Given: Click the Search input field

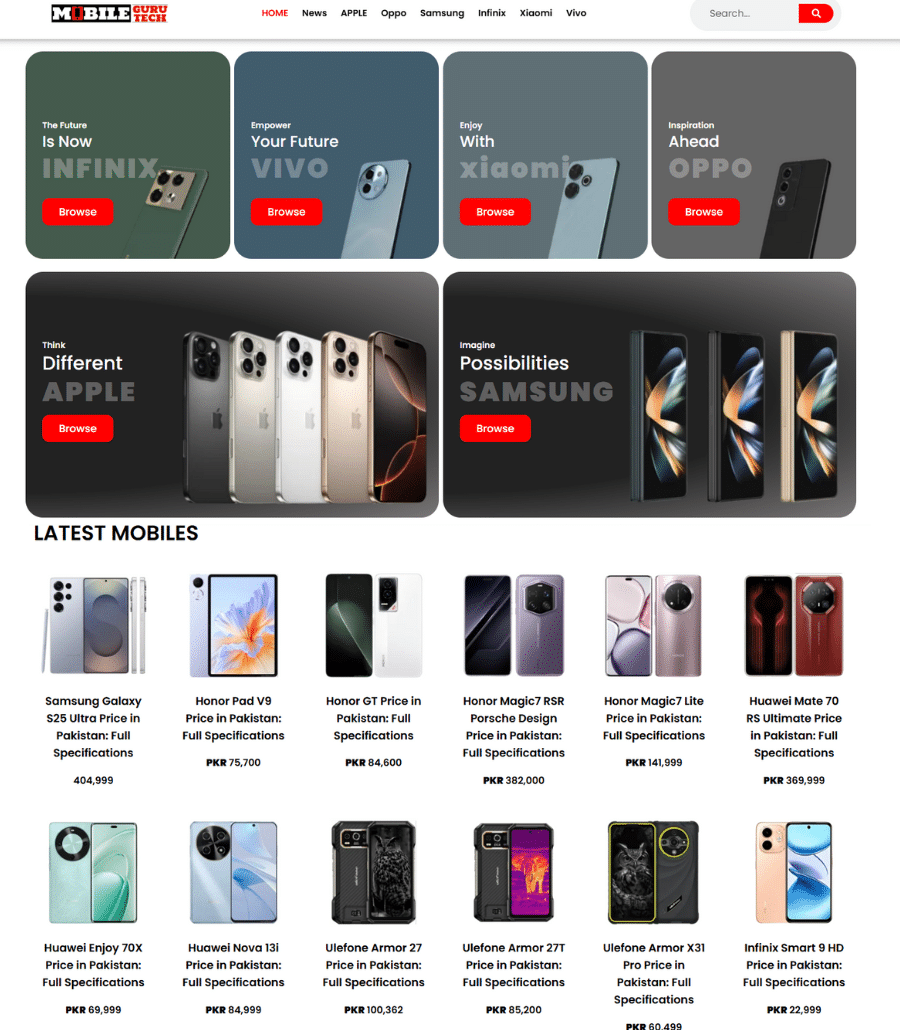Looking at the screenshot, I should 748,13.
